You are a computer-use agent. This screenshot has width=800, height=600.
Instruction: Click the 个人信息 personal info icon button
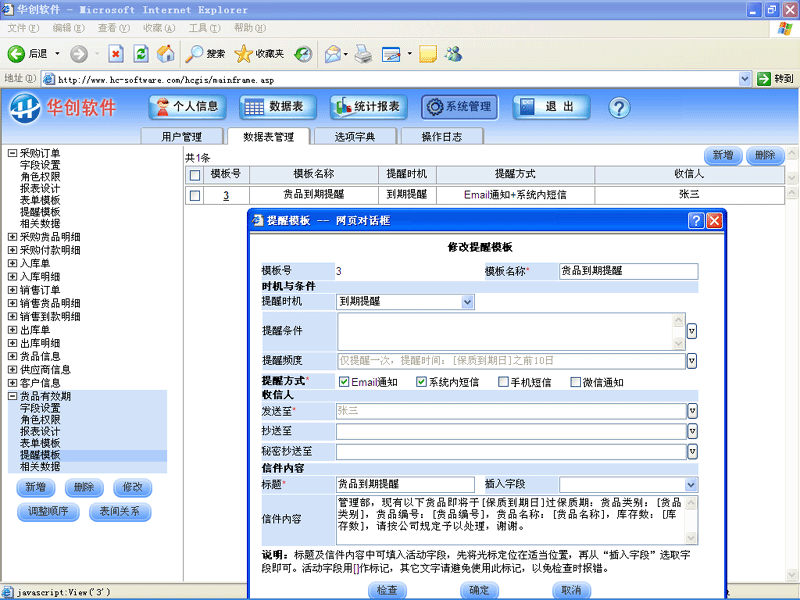pyautogui.click(x=187, y=107)
